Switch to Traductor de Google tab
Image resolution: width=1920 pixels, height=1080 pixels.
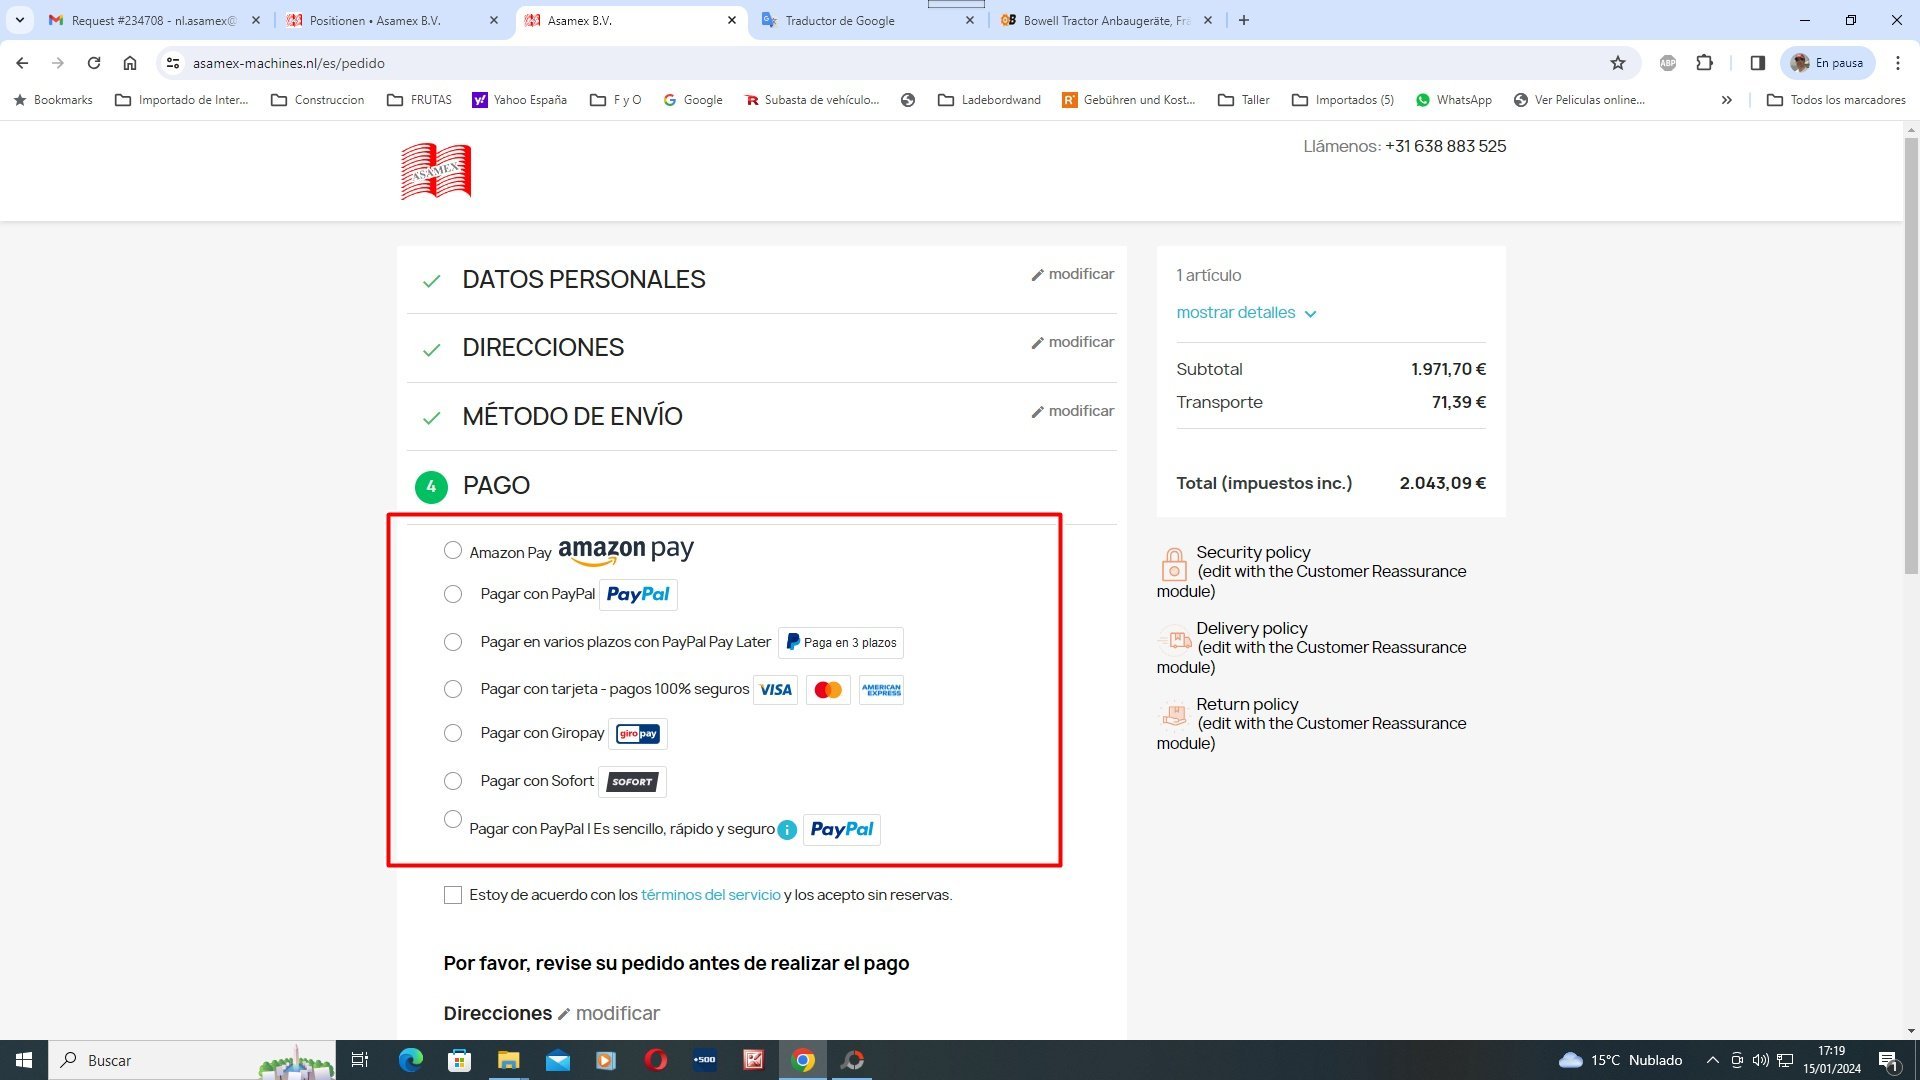[840, 20]
